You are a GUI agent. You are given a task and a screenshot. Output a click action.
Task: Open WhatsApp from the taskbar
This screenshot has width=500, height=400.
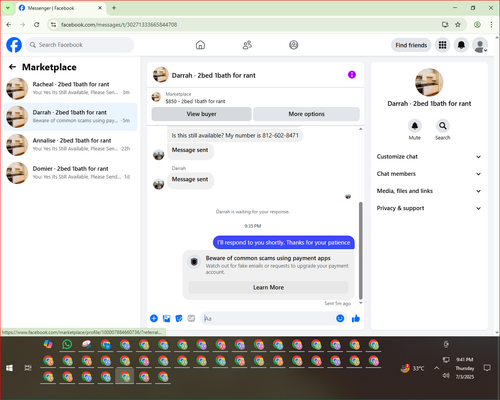pyautogui.click(x=67, y=344)
